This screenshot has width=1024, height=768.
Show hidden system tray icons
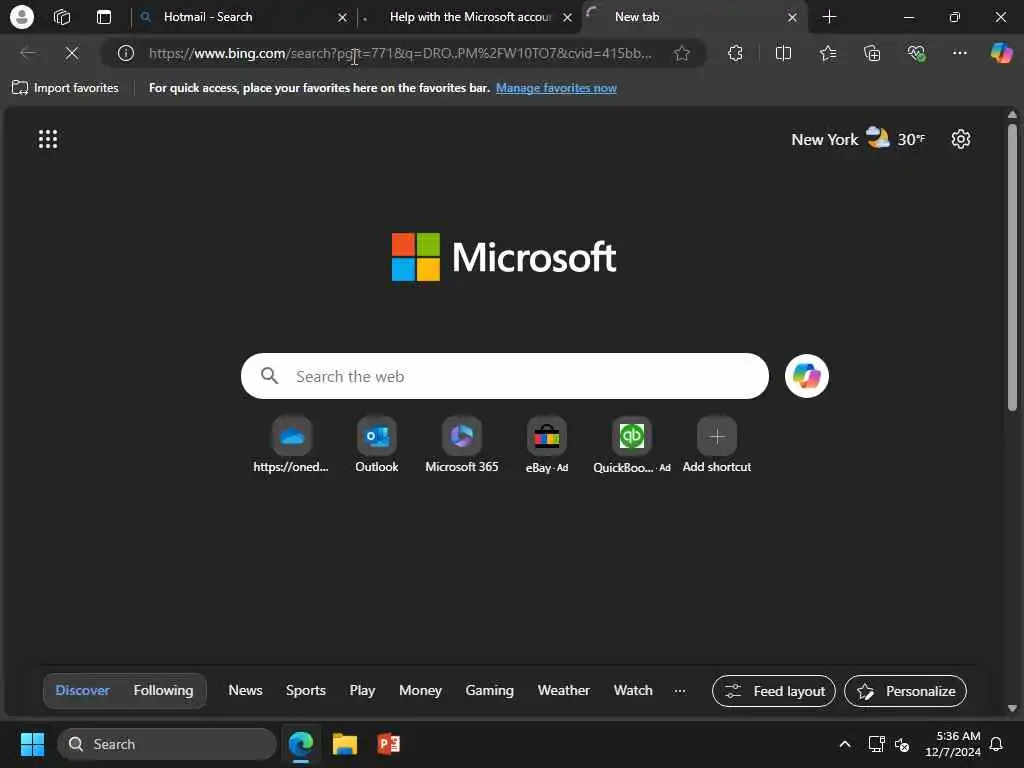coord(844,744)
